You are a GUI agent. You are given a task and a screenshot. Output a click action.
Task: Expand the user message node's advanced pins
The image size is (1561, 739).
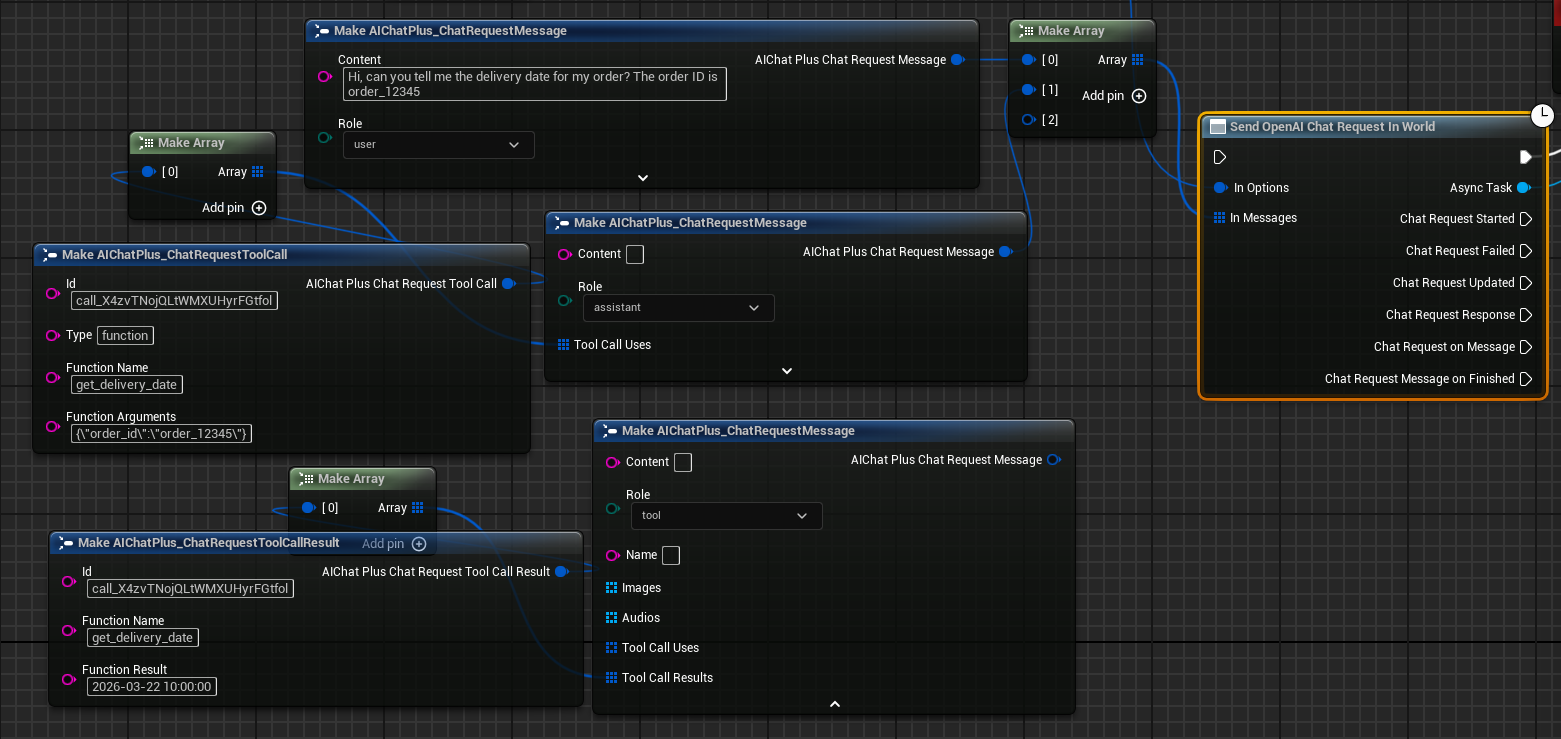tap(643, 178)
